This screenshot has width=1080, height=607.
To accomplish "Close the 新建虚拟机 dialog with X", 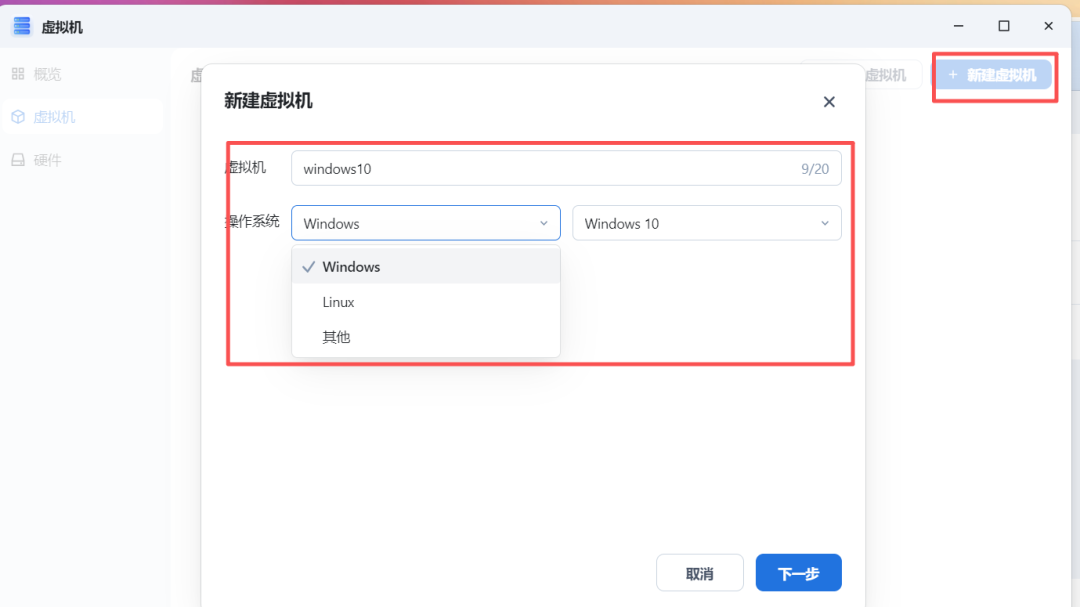I will point(829,102).
